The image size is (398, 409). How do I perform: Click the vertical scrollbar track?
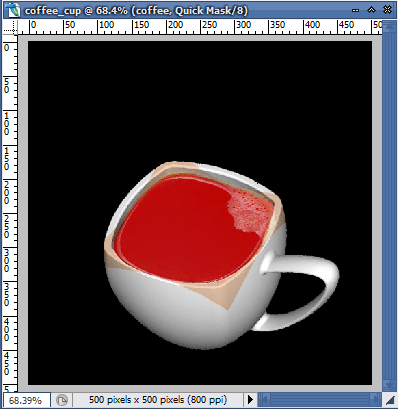tap(389, 207)
